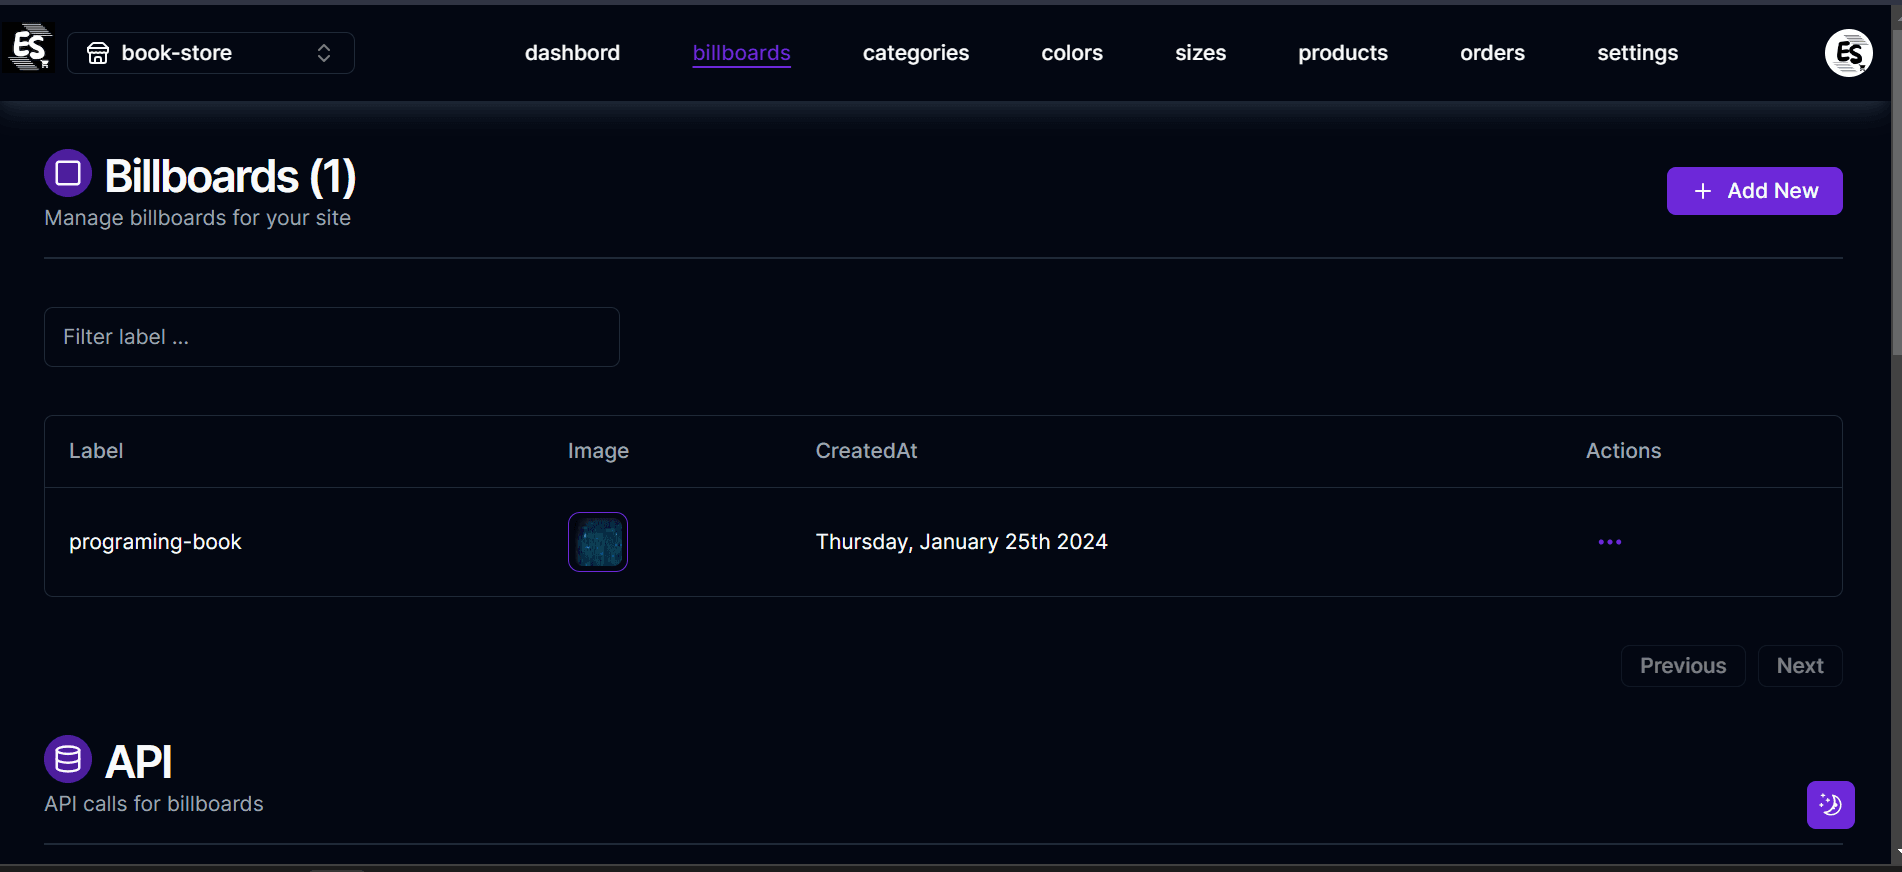
Task: Select the billboards navigation link
Action: [741, 53]
